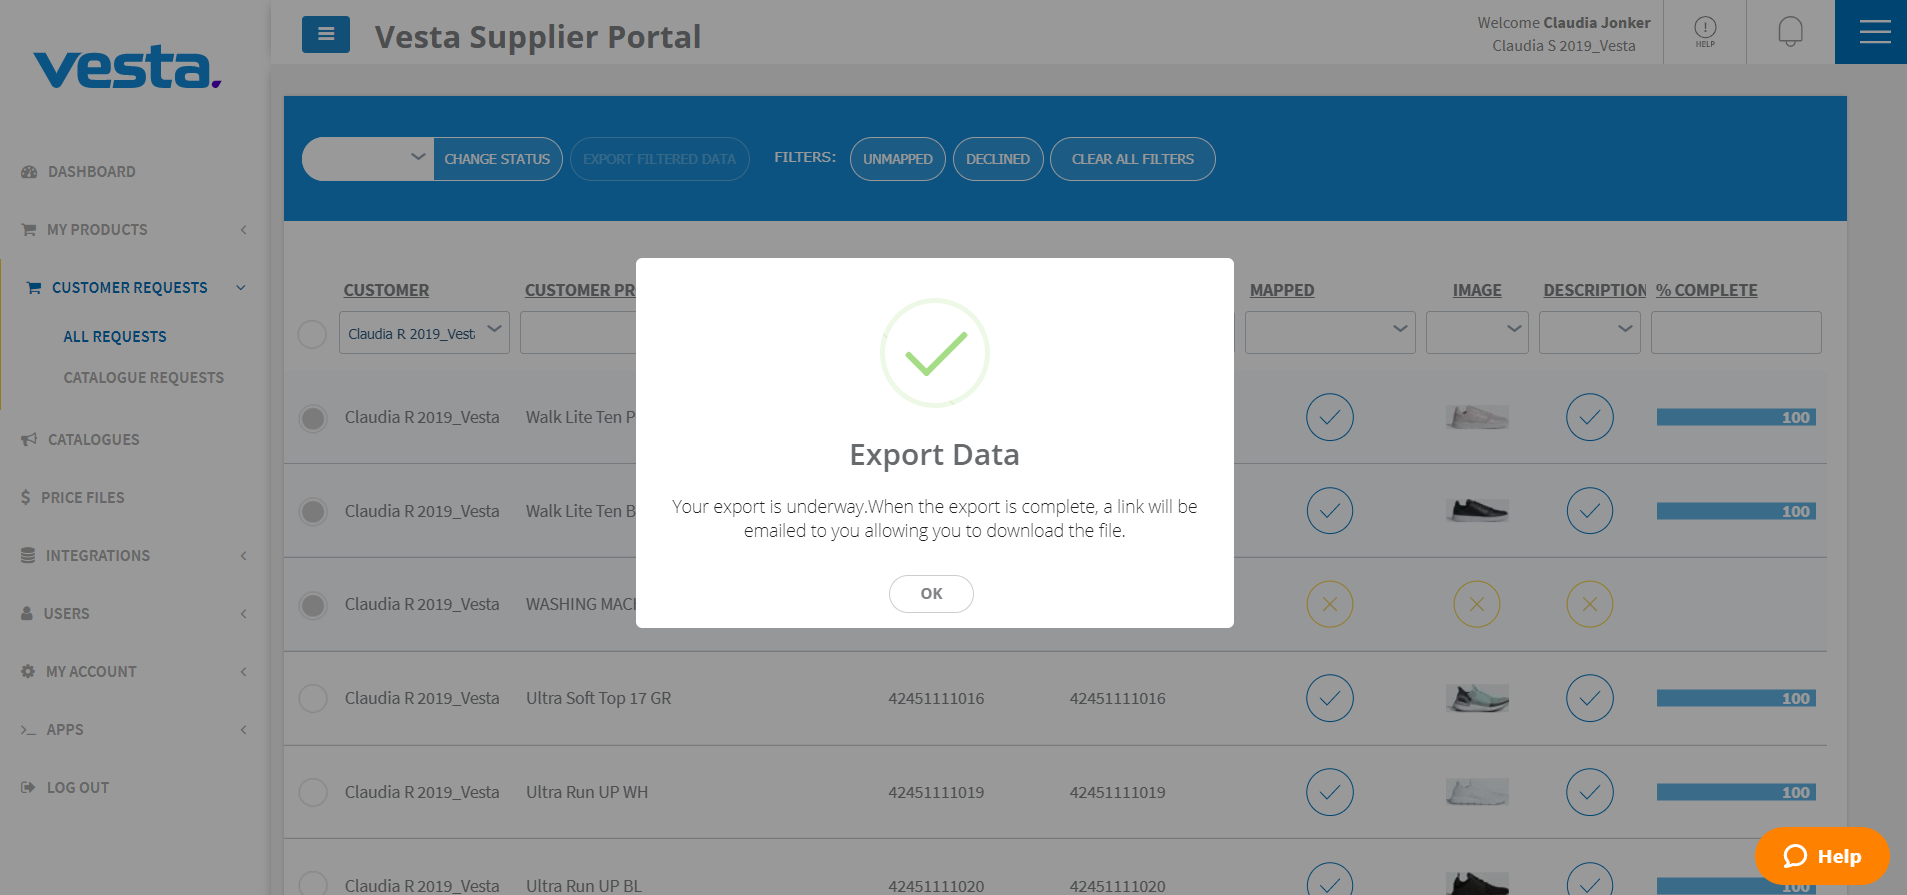
Task: Sort by % Complete column
Action: coord(1706,290)
